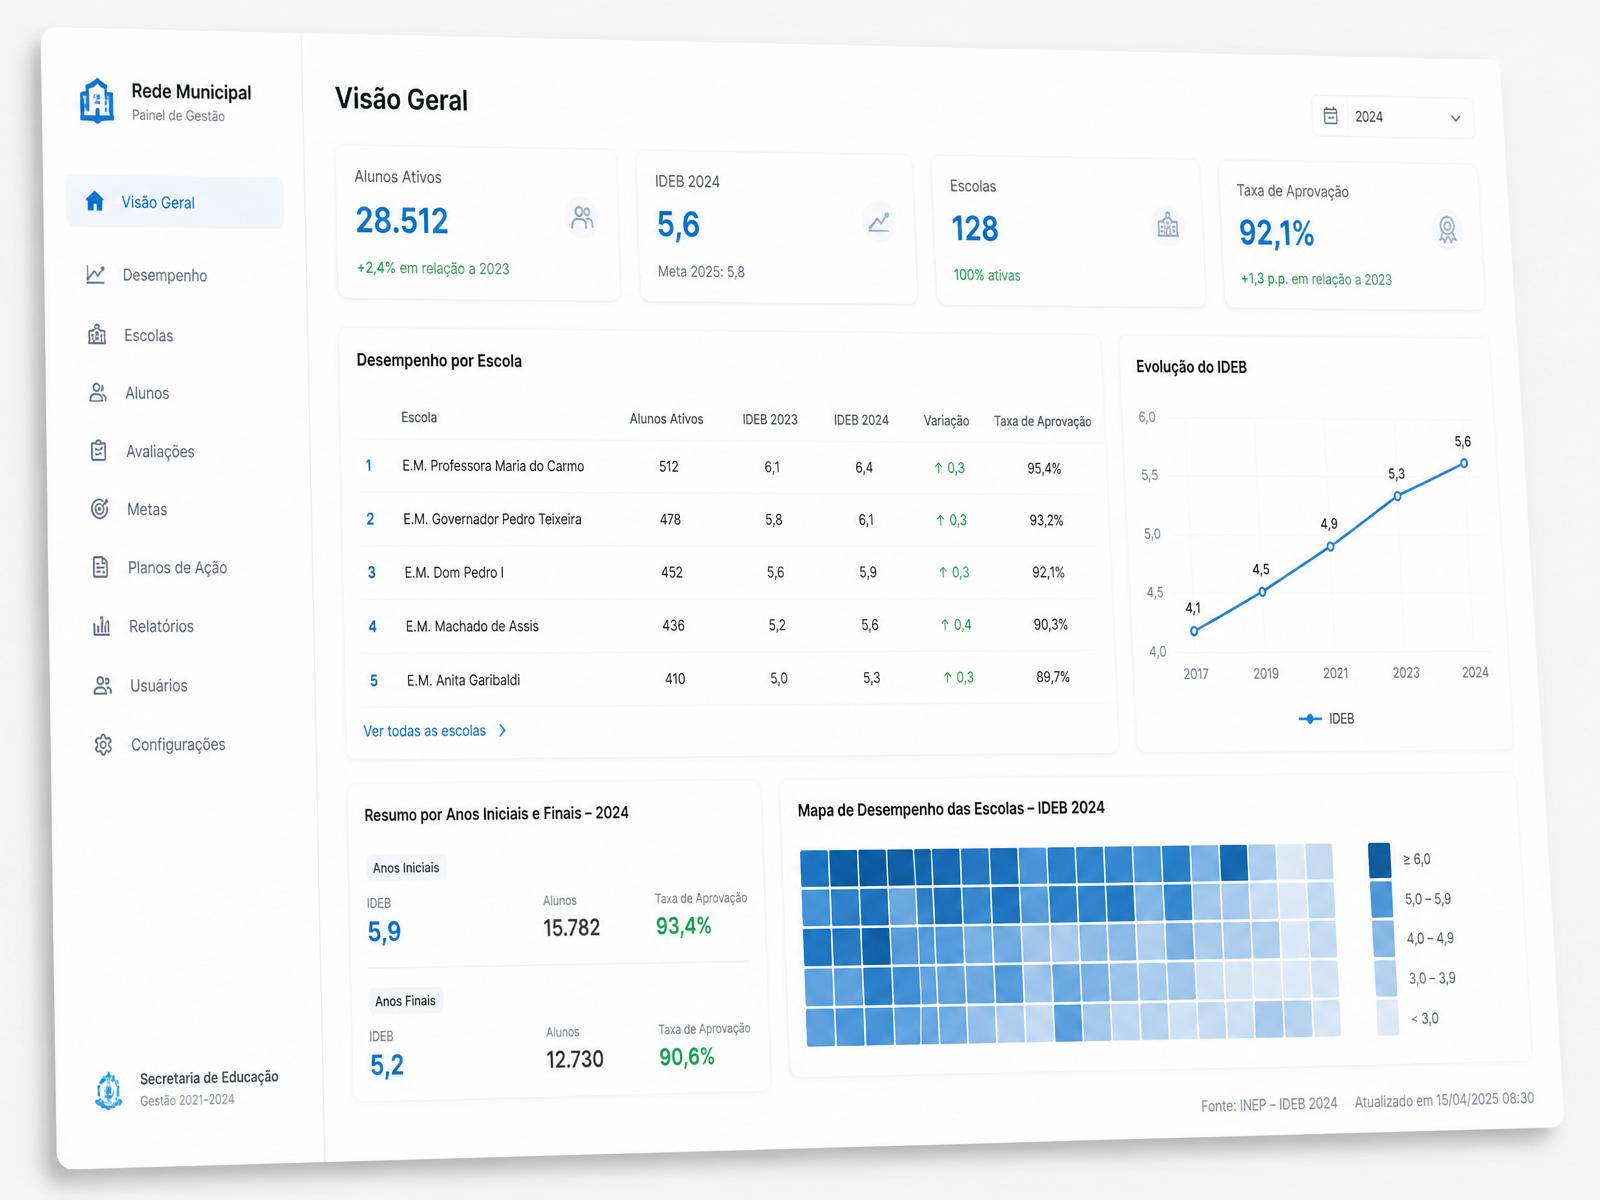Sort by the Variação column header
This screenshot has height=1200, width=1600.
pyautogui.click(x=946, y=421)
